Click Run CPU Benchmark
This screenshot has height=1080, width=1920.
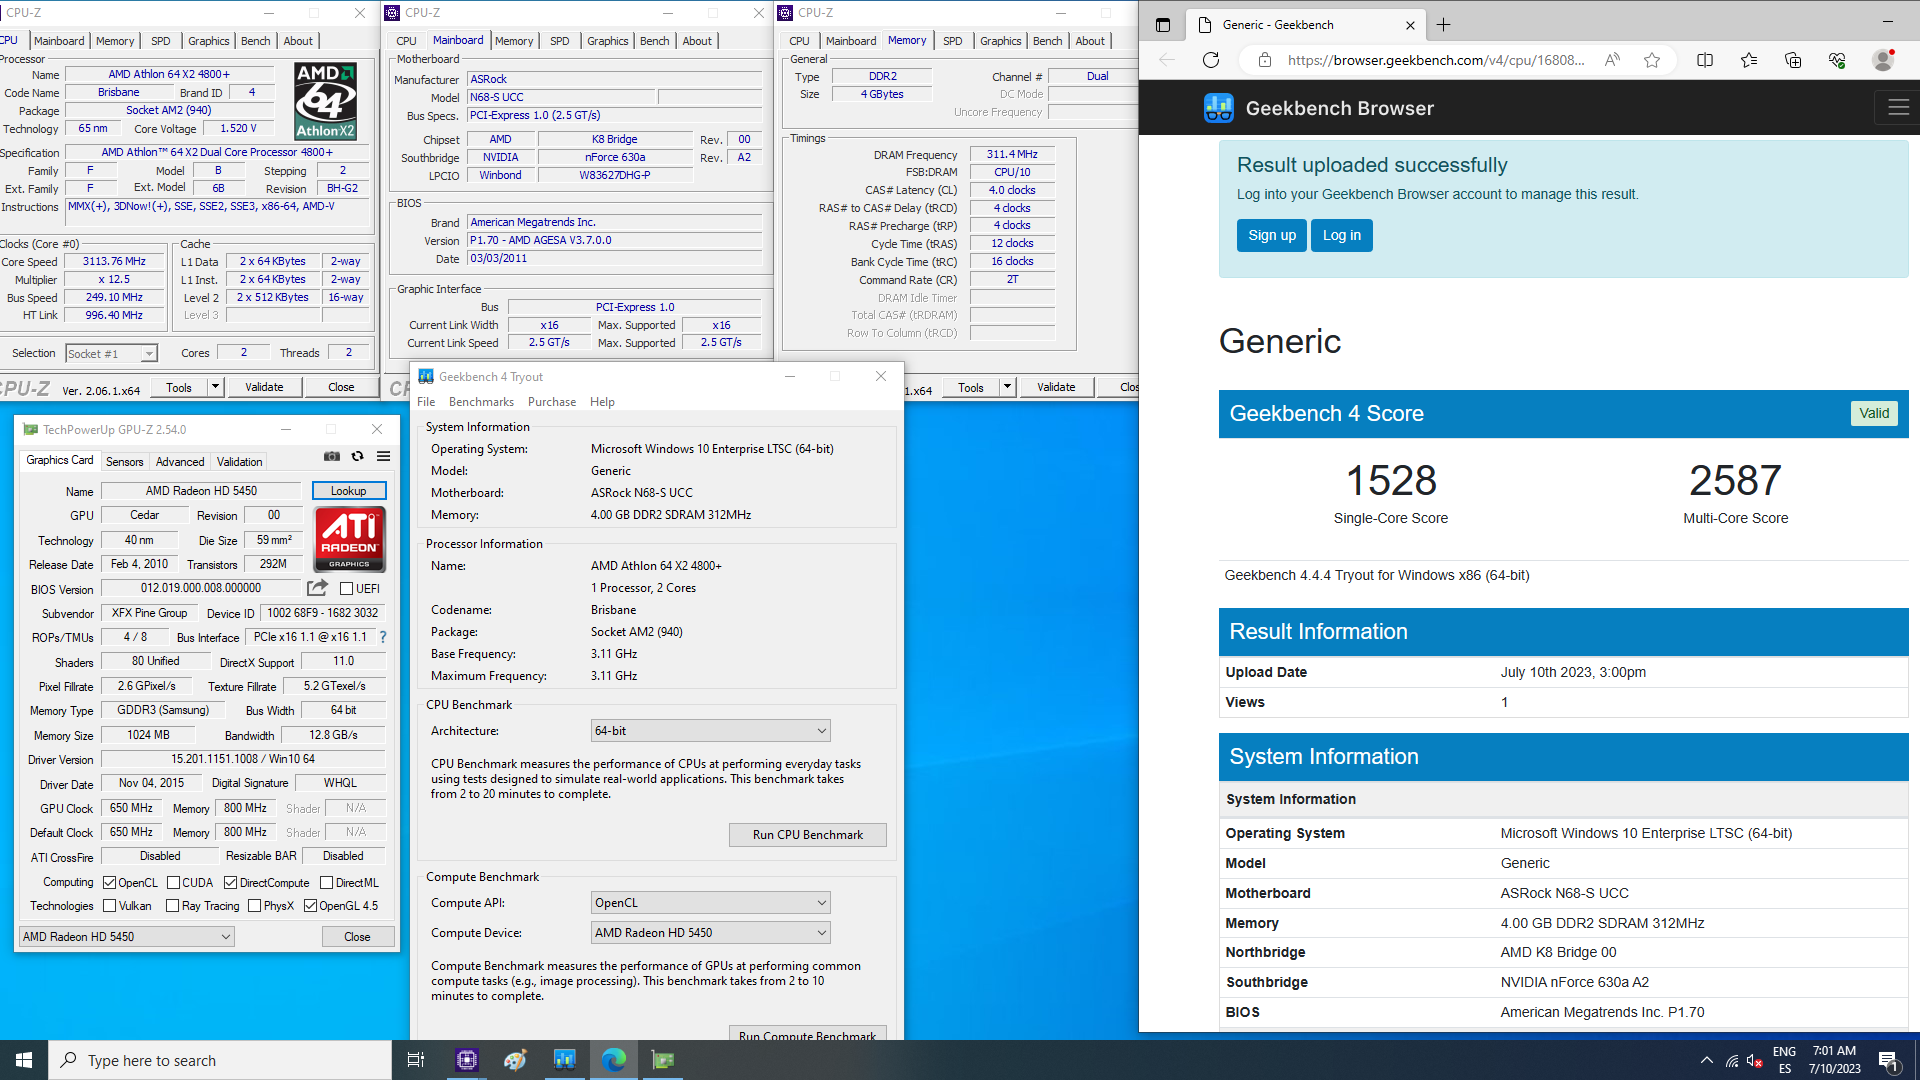[808, 835]
